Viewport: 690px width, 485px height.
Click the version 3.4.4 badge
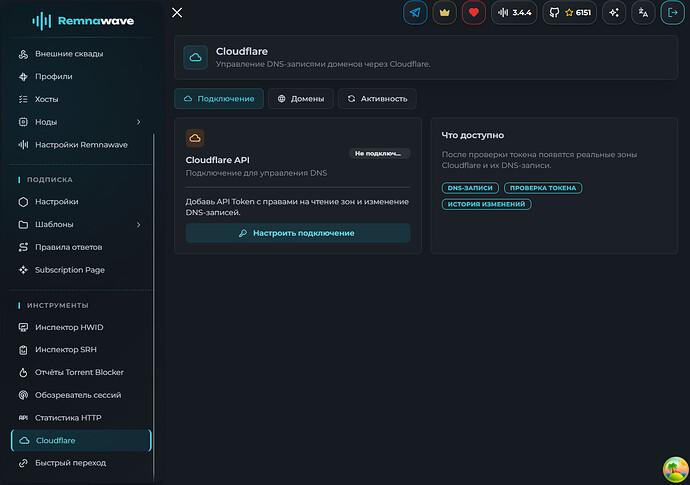[514, 13]
